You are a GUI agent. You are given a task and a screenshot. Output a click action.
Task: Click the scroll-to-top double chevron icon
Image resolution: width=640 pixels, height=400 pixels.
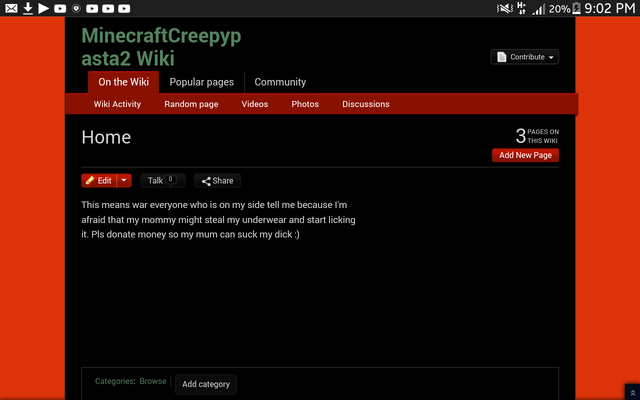point(633,393)
